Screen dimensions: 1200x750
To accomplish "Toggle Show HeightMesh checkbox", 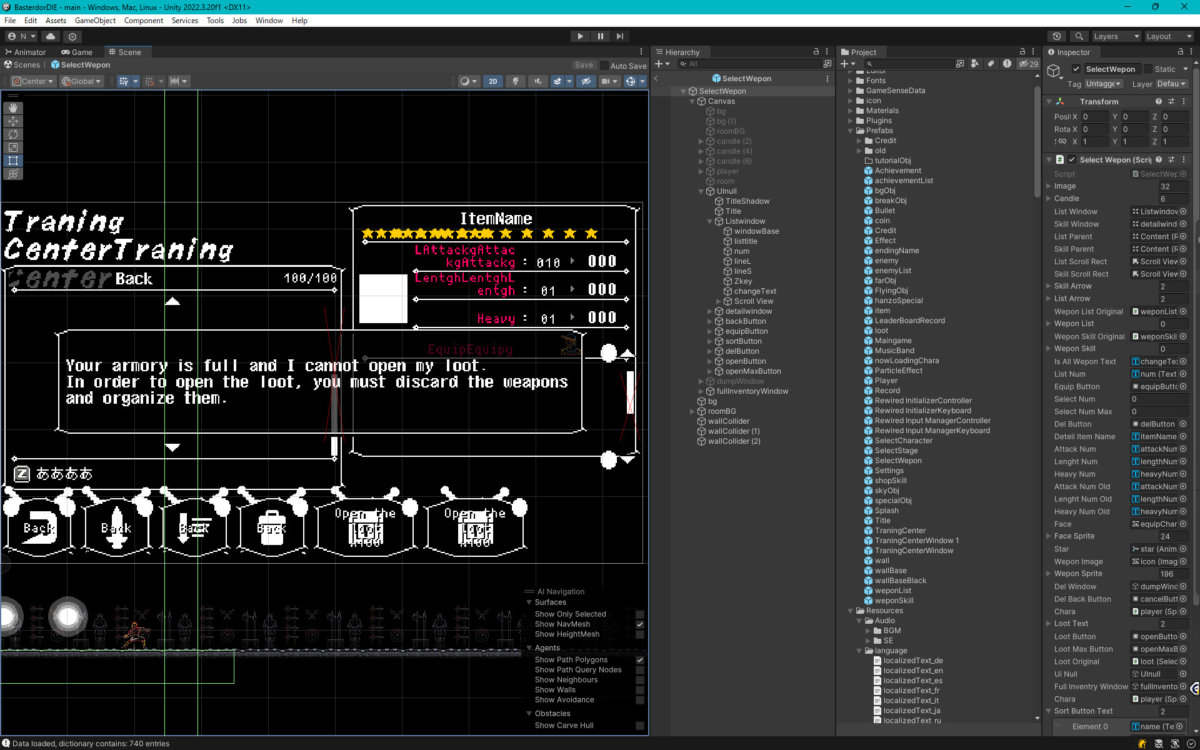I will point(640,634).
